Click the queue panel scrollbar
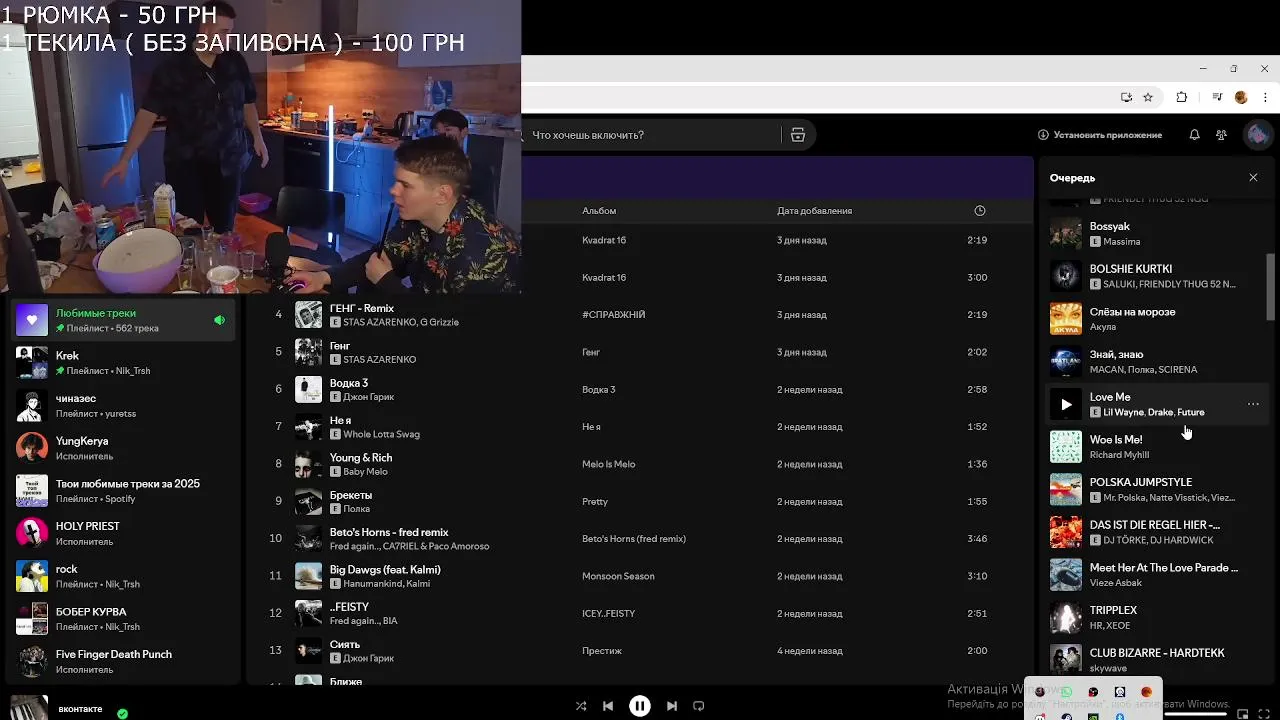The height and width of the screenshot is (720, 1280). point(1271,287)
